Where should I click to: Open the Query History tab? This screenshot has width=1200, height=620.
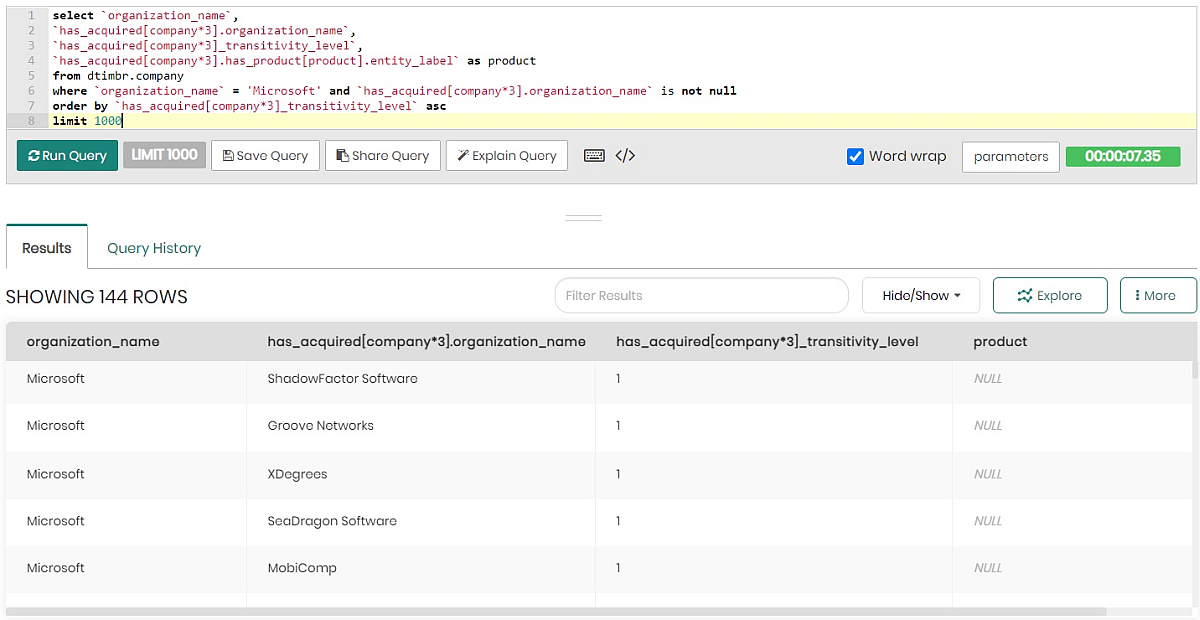[x=154, y=248]
